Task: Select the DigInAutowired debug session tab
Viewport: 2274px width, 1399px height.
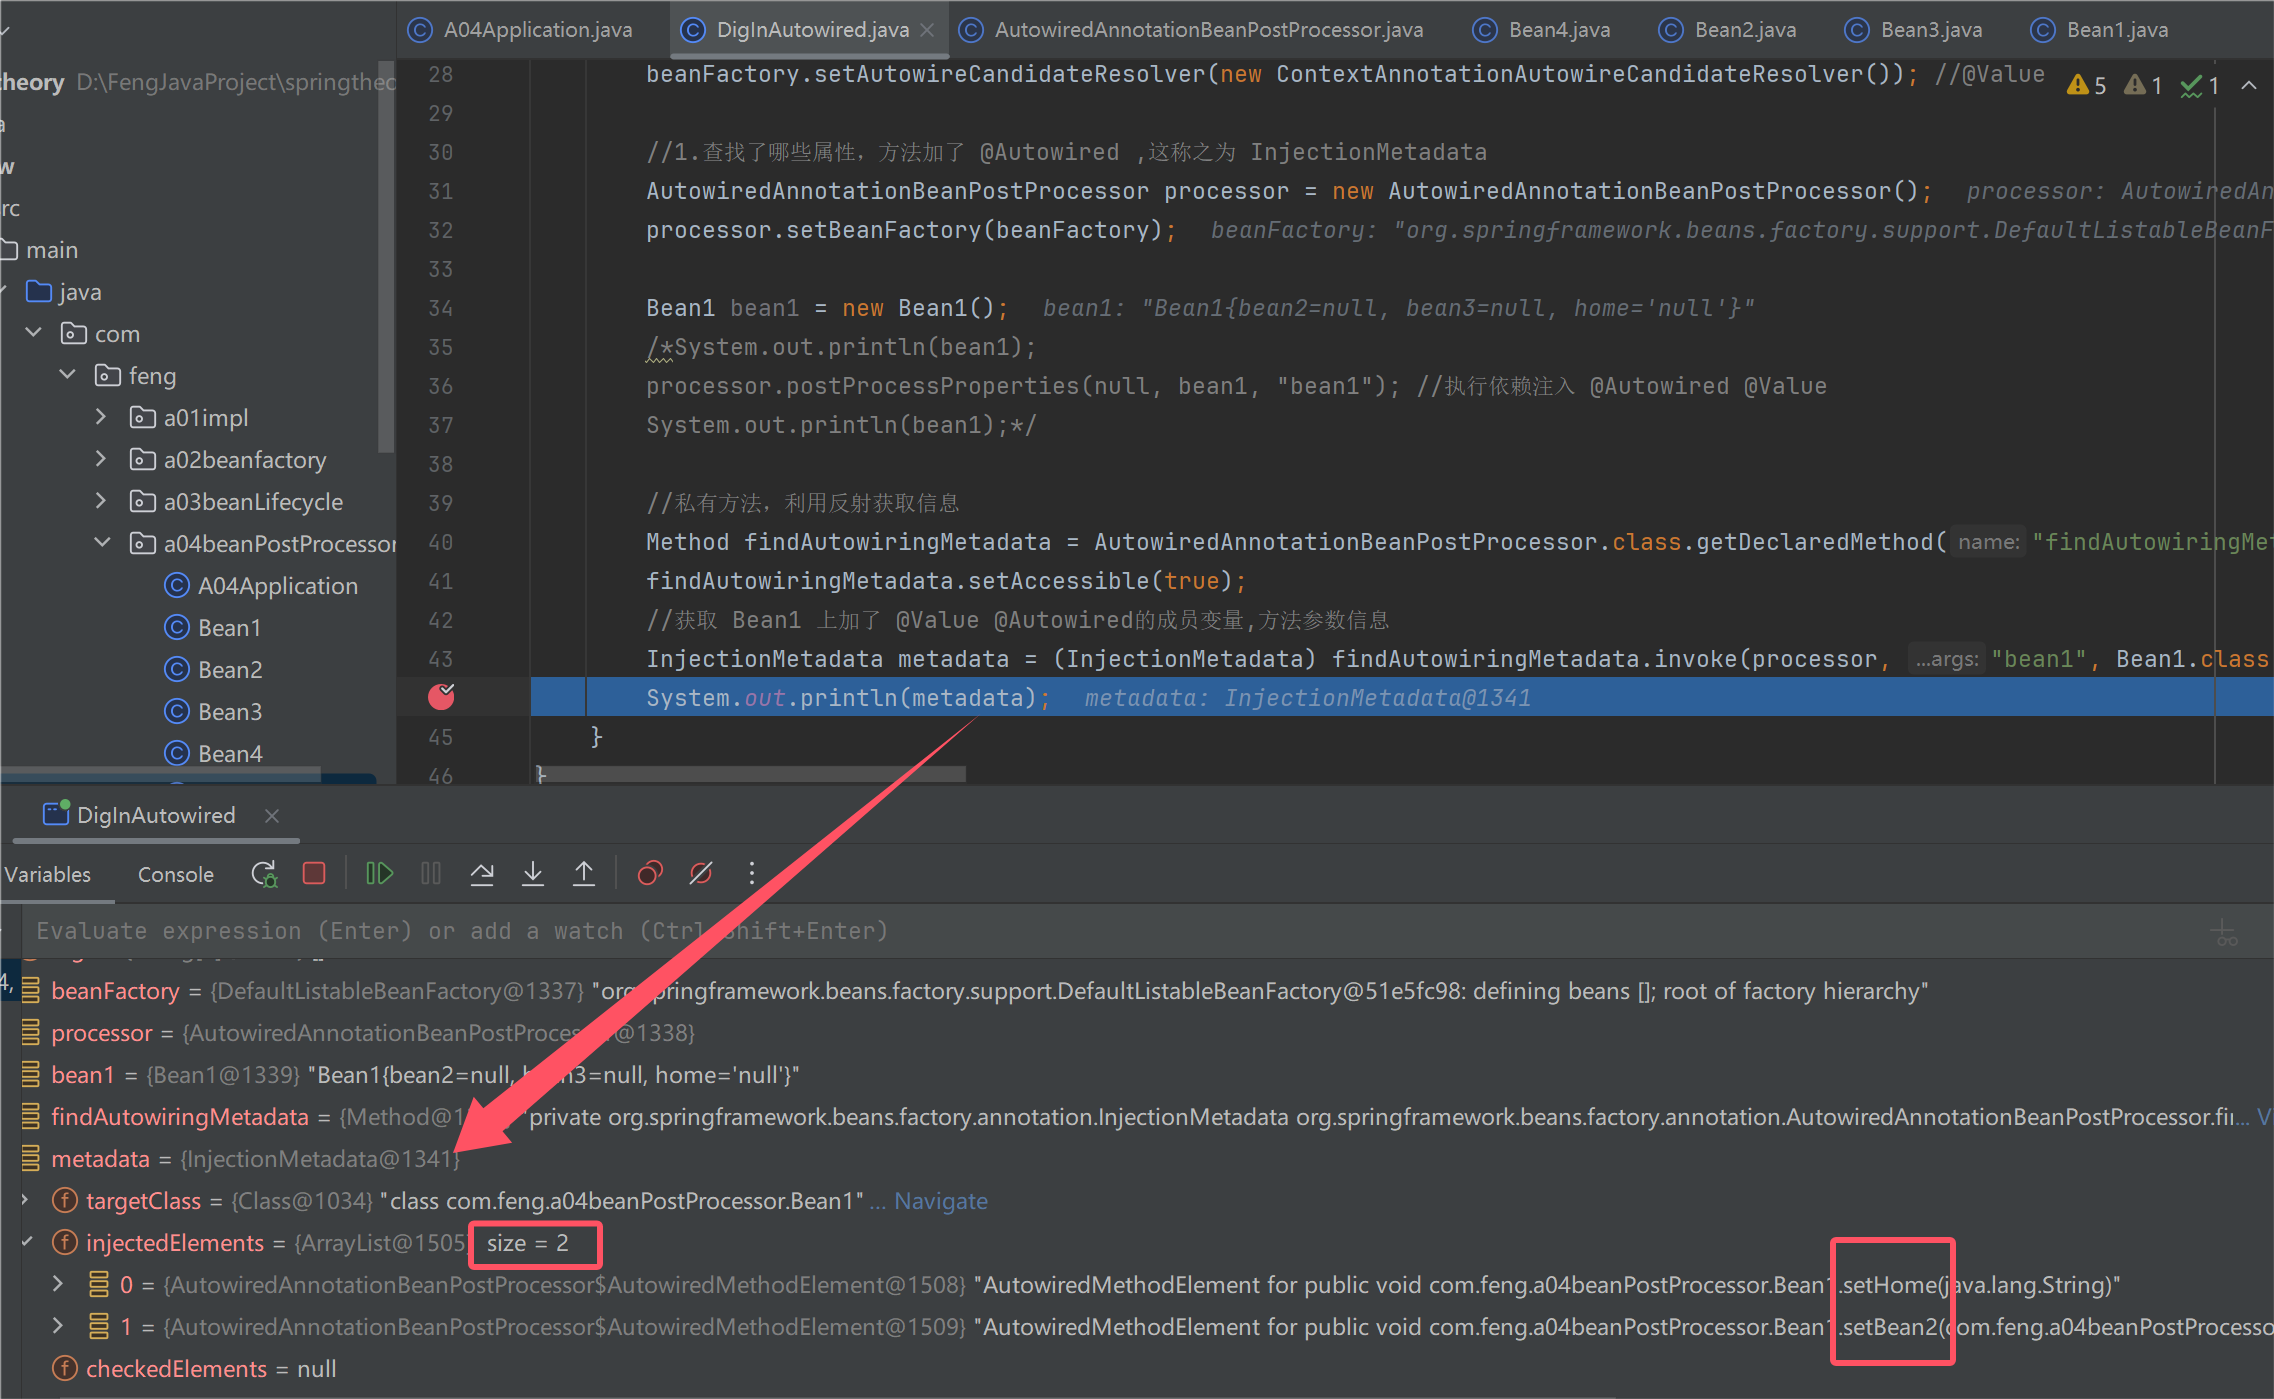Action: coord(140,816)
